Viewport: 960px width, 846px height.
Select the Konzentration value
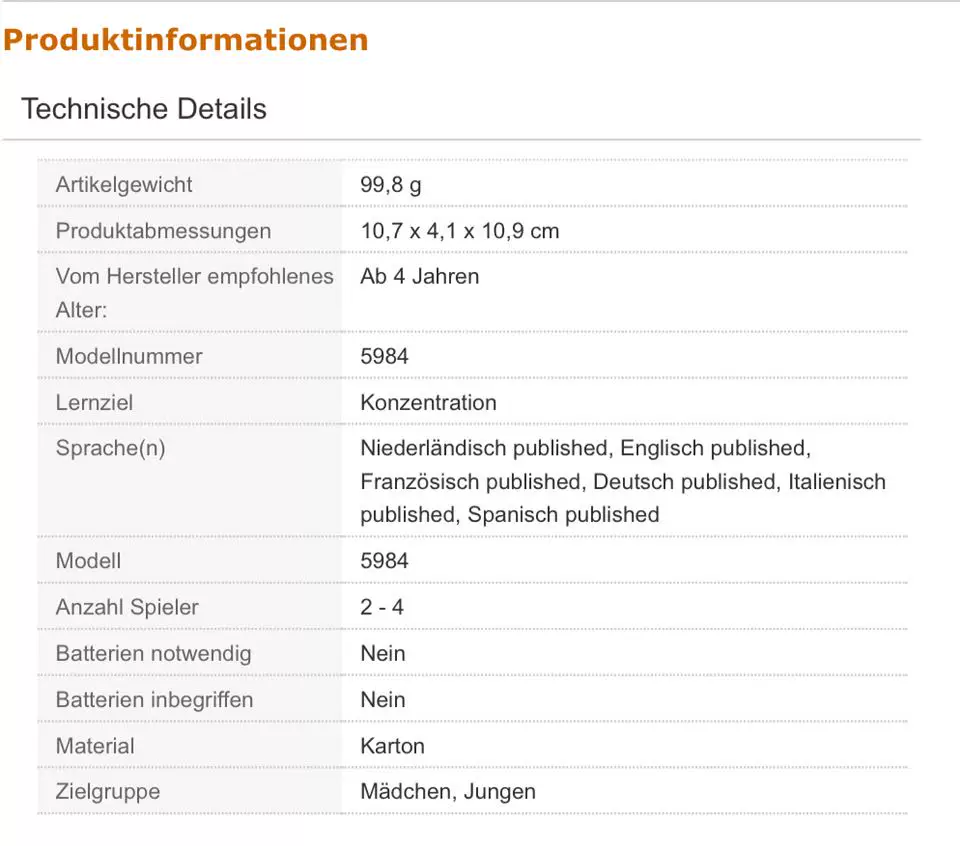coord(429,402)
